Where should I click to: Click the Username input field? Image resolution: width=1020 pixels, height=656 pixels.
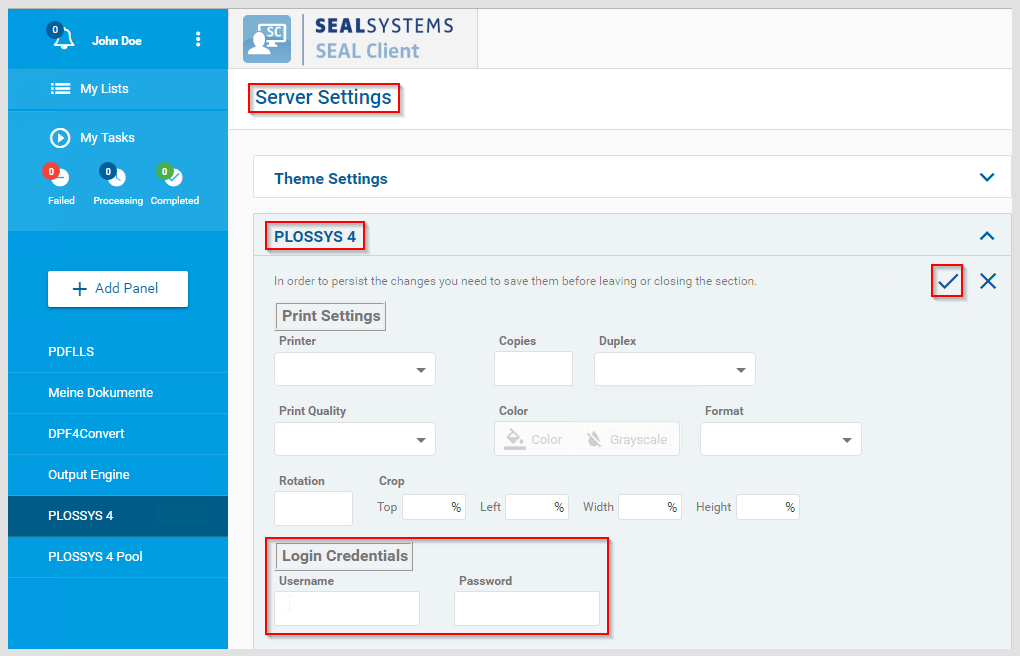pyautogui.click(x=347, y=608)
